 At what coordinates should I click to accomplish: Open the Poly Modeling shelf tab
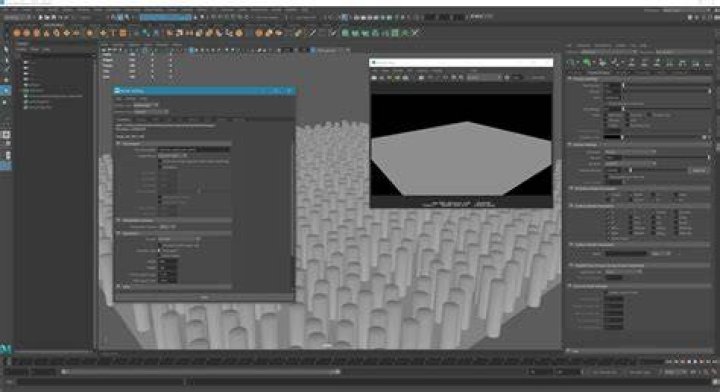tap(53, 25)
